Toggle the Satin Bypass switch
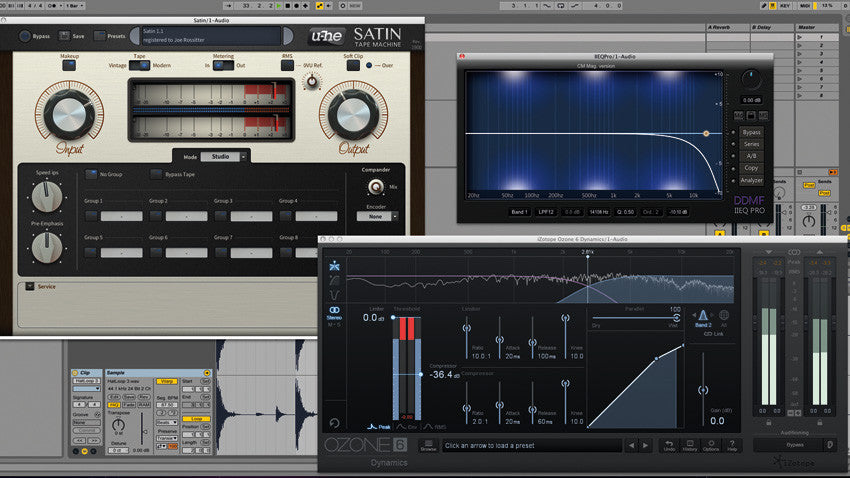This screenshot has width=850, height=478. pos(24,36)
